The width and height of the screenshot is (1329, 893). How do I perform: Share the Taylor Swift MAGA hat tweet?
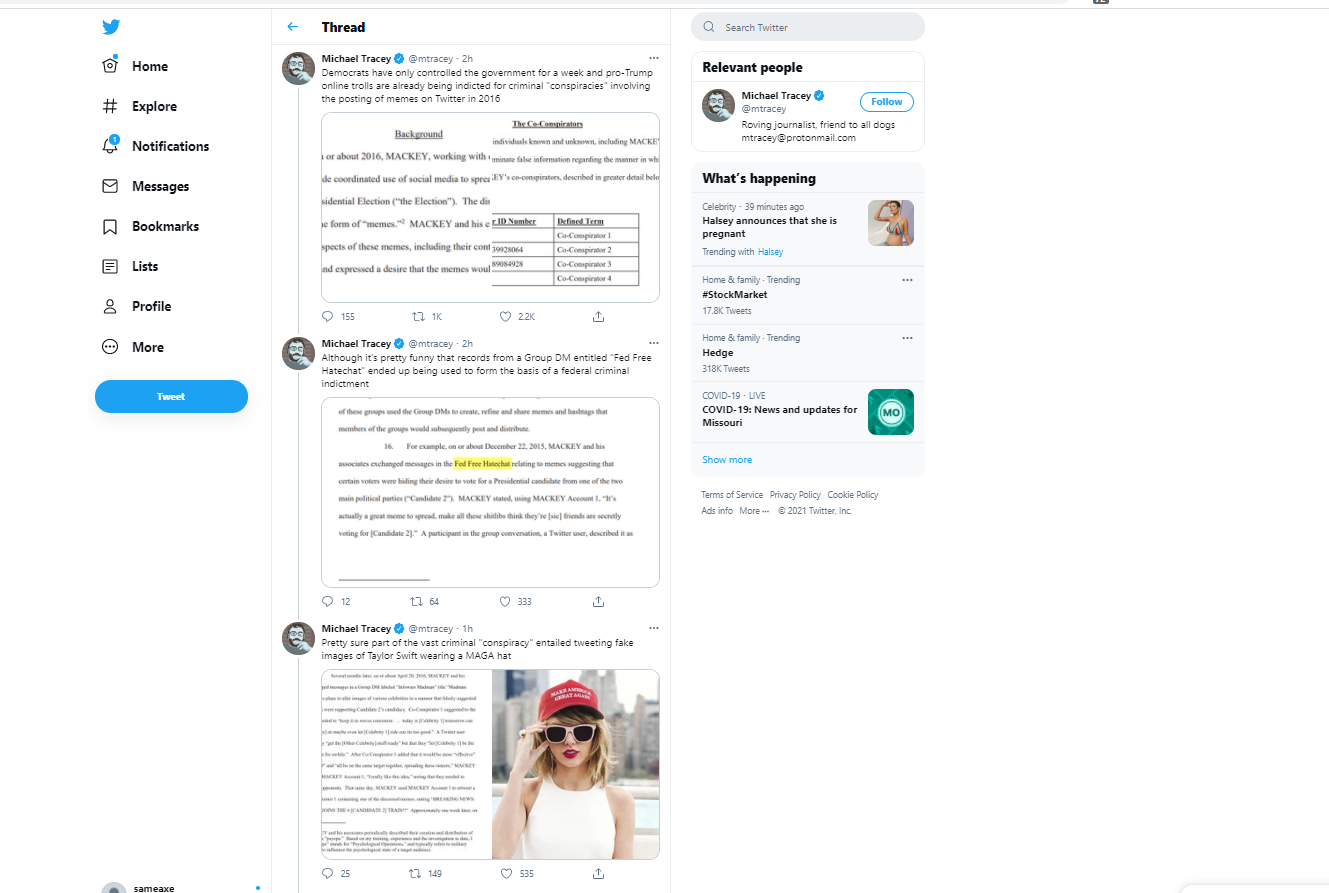598,873
